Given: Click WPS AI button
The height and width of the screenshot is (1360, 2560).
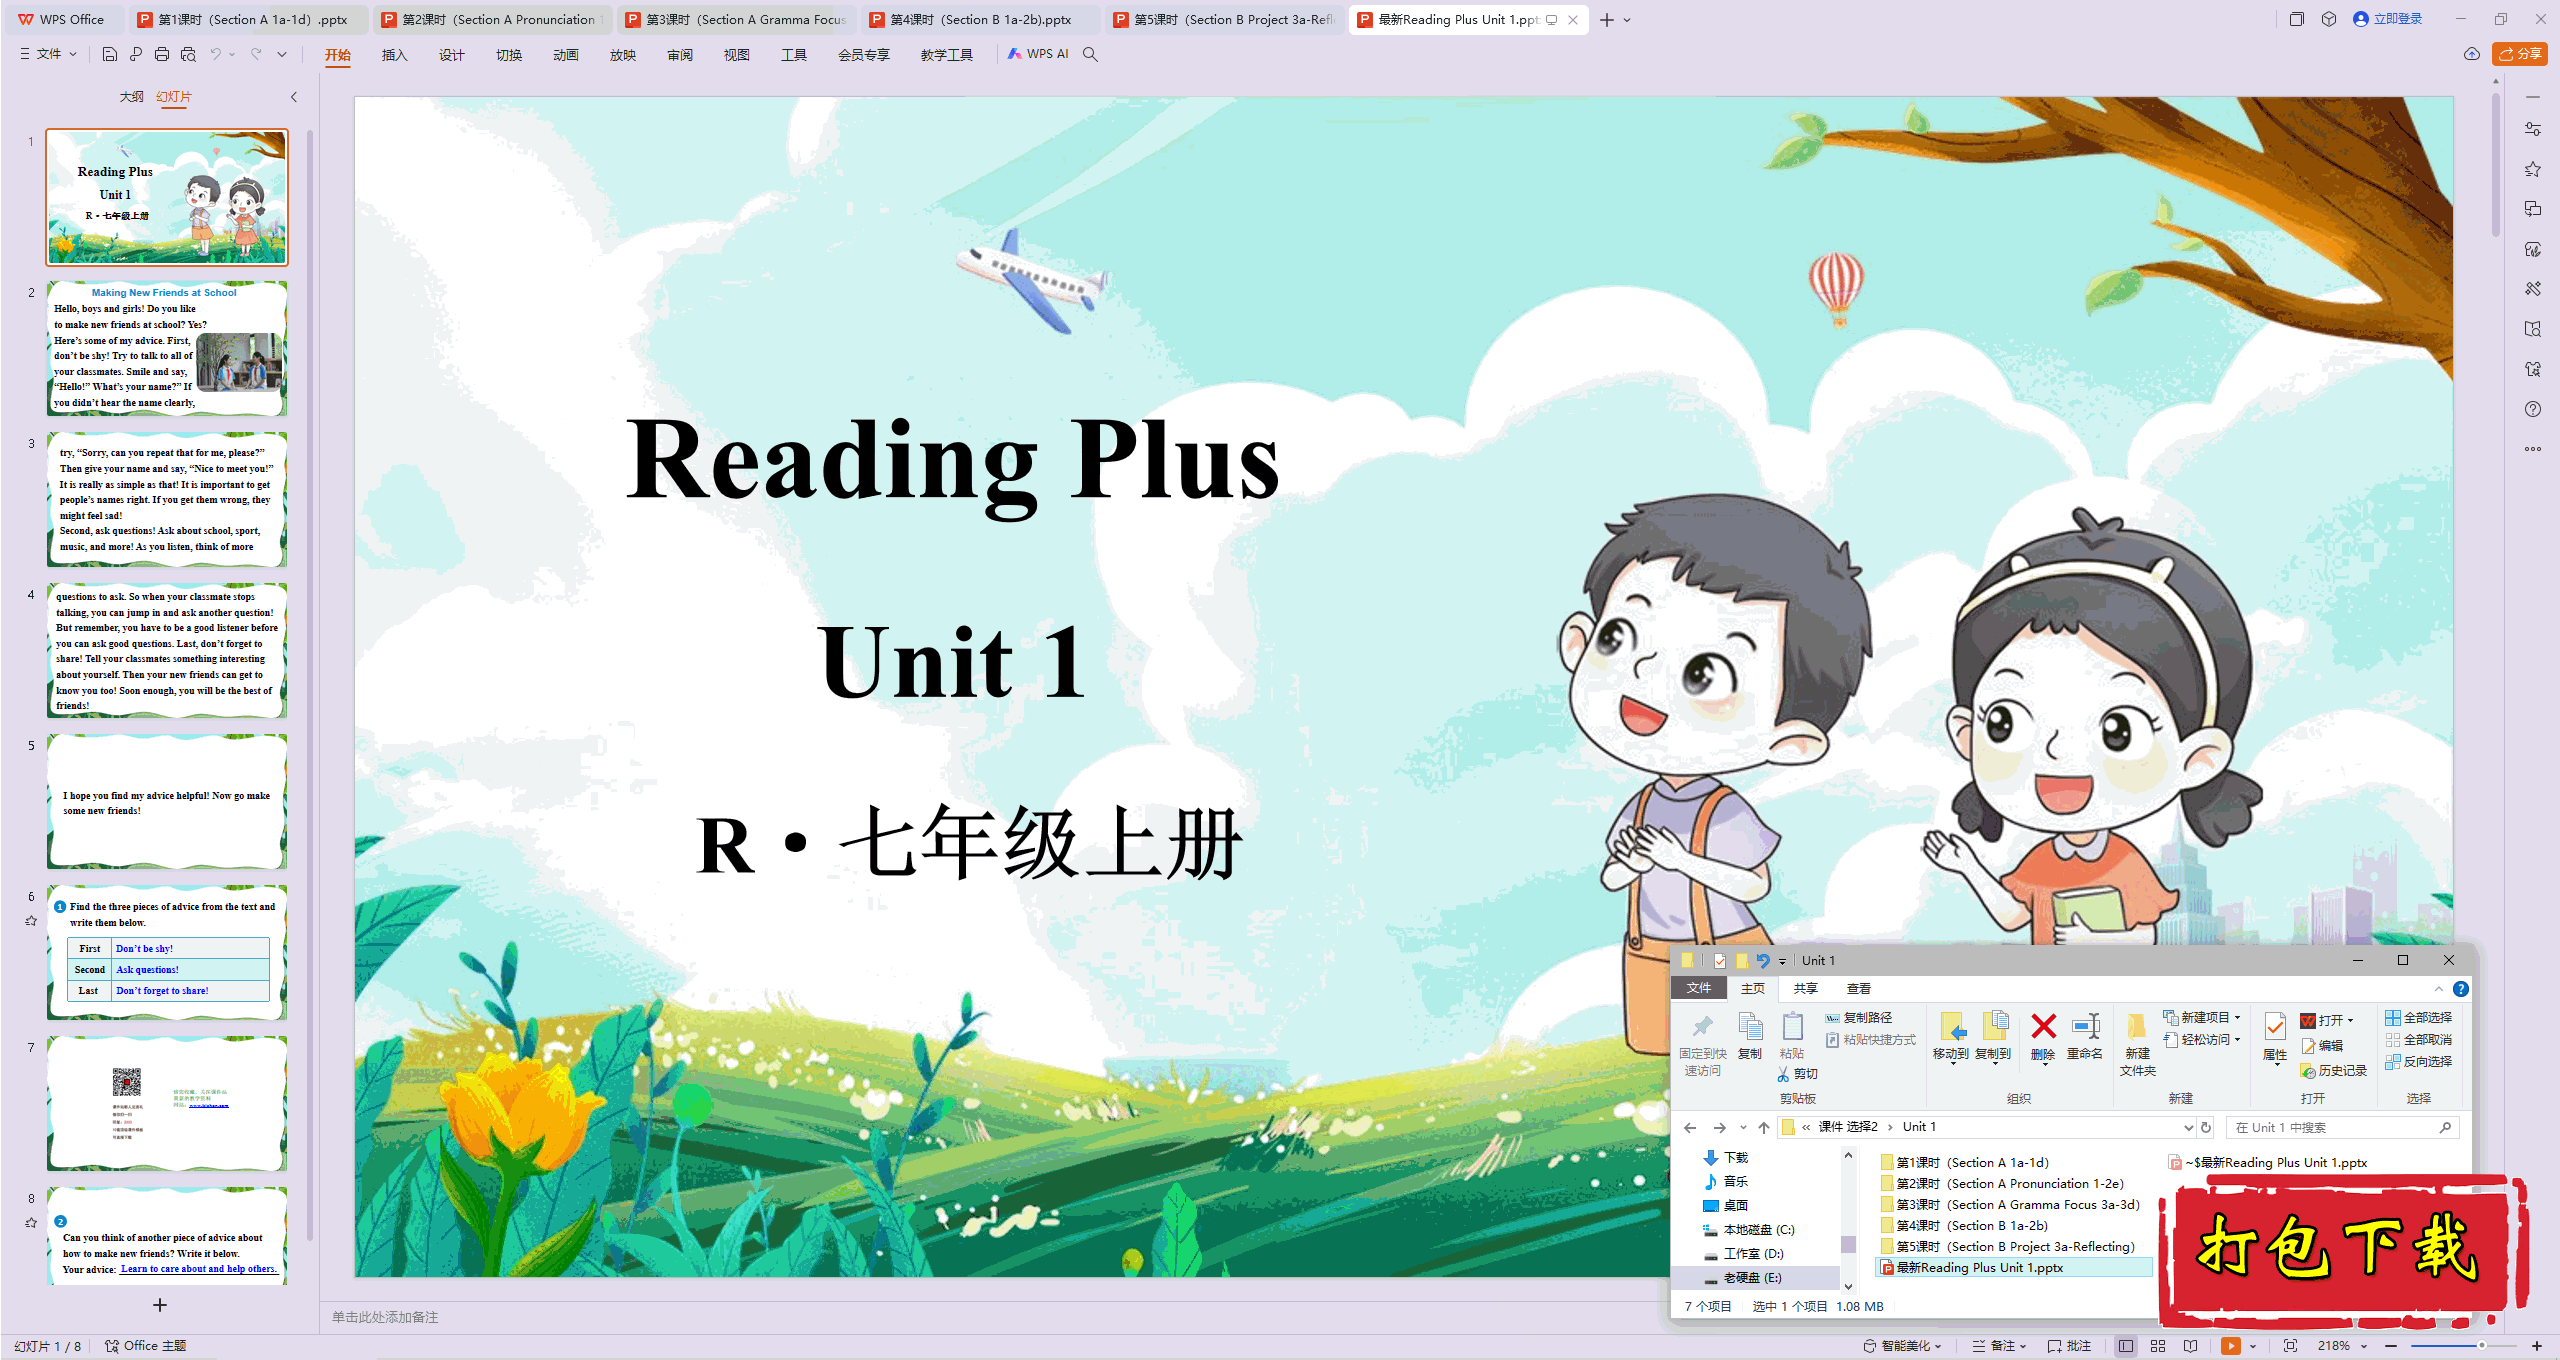Looking at the screenshot, I should 1038,54.
